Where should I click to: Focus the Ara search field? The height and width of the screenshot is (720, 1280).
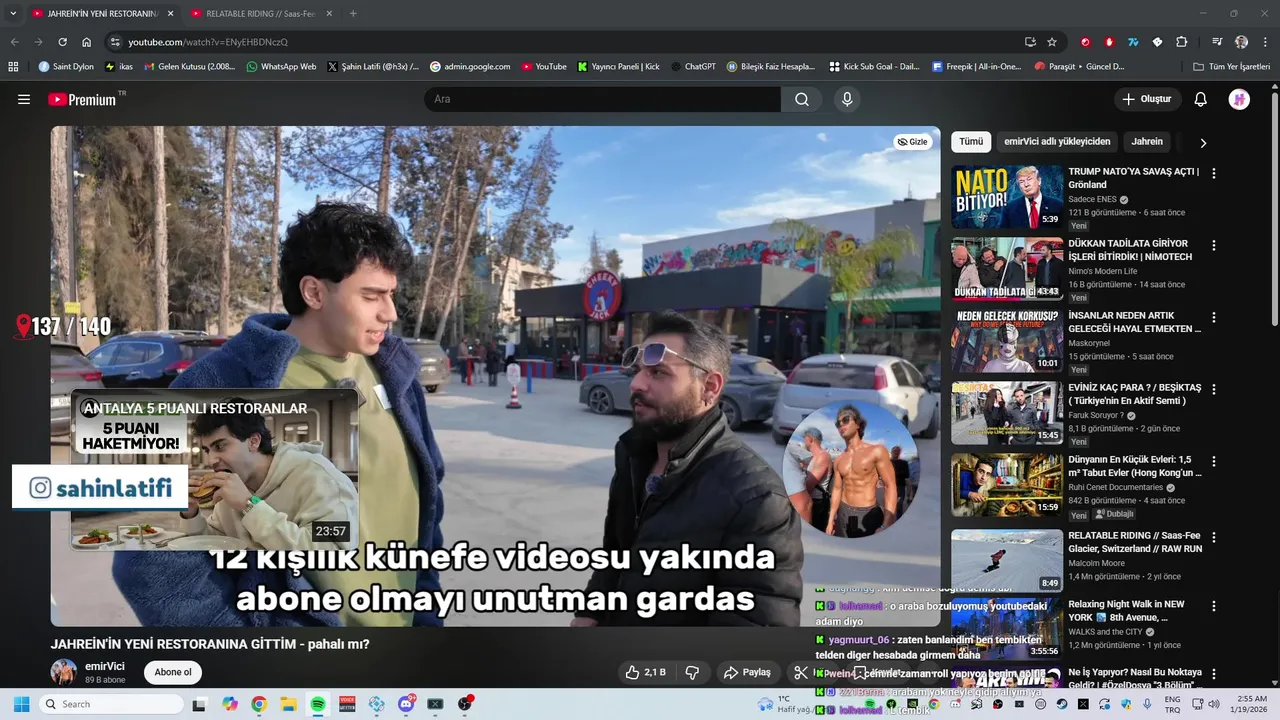click(602, 99)
